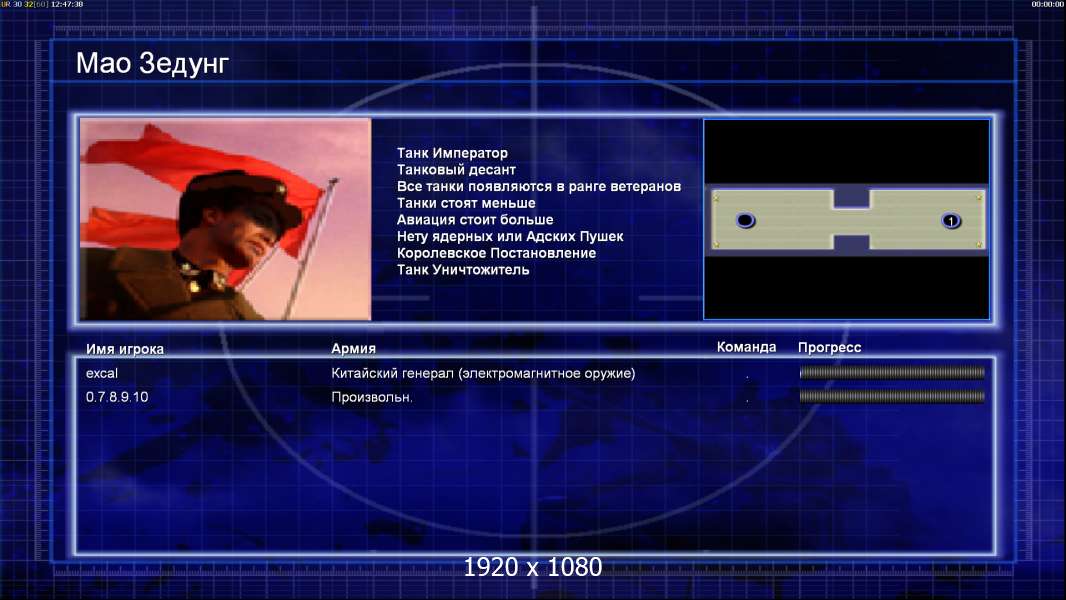This screenshot has height=600, width=1066.
Task: Select player name 'excal'
Action: [102, 373]
